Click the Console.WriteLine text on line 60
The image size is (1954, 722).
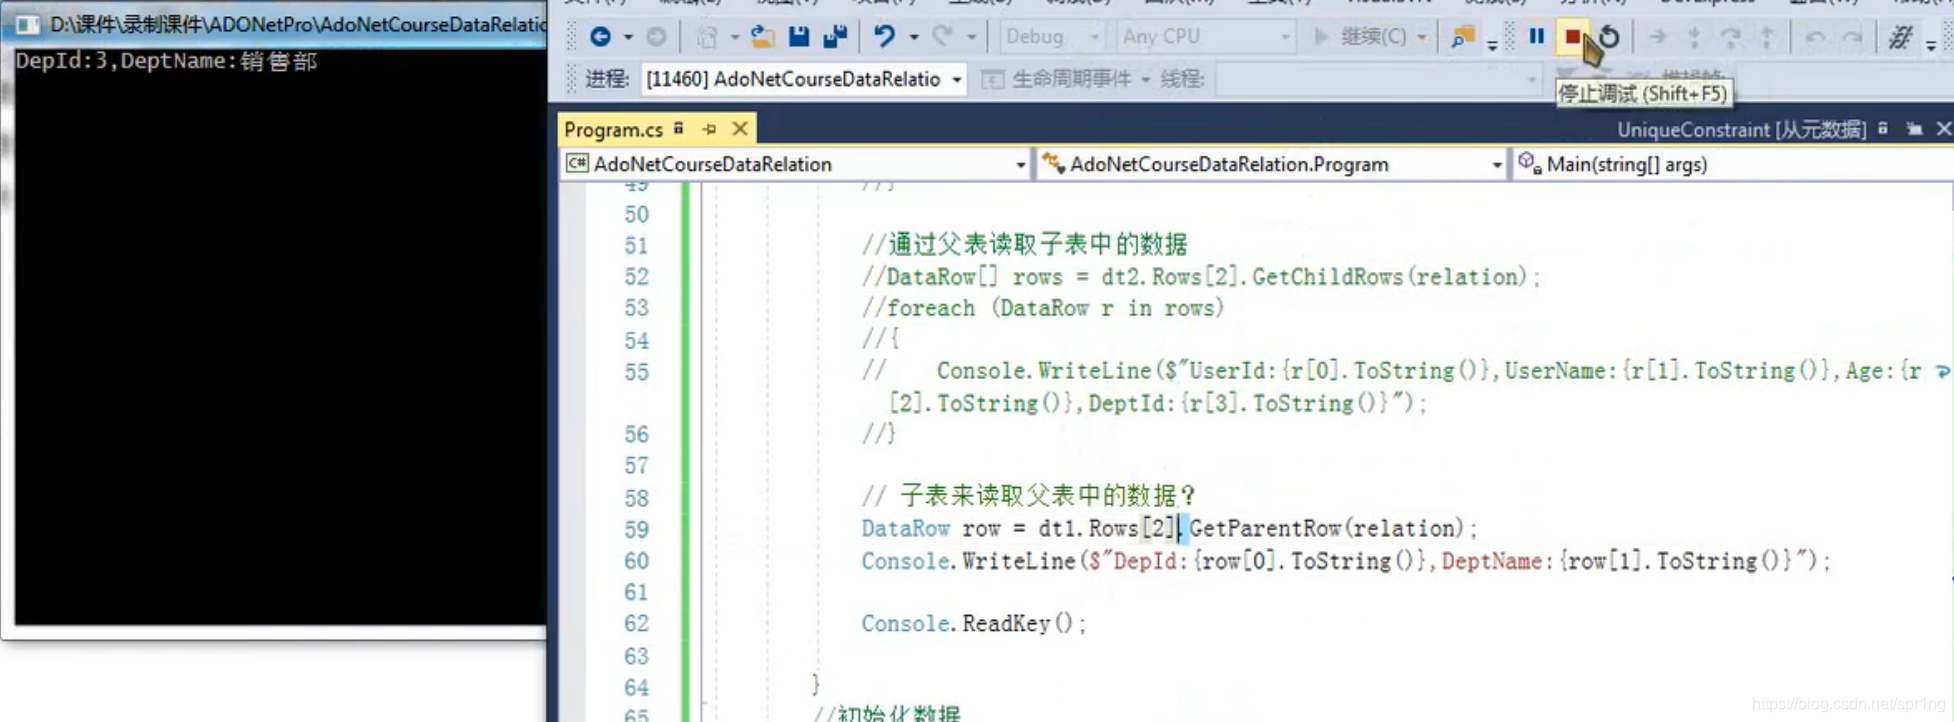point(968,560)
